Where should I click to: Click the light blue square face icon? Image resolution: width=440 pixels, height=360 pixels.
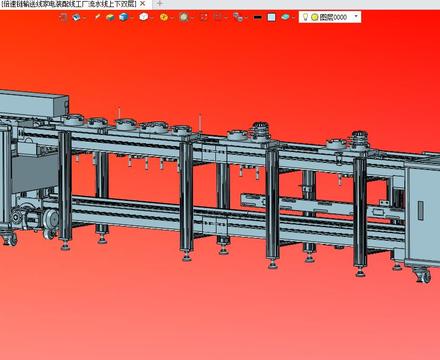coord(272,17)
